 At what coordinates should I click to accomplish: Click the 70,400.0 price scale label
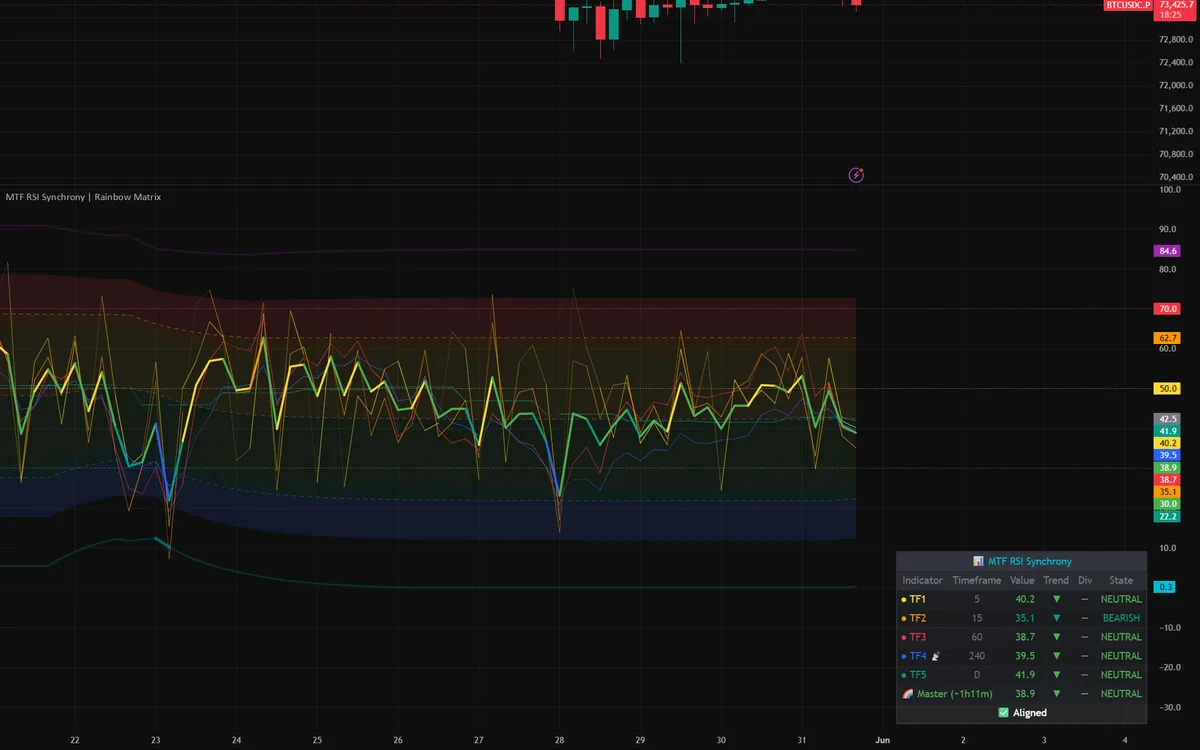(x=1175, y=177)
